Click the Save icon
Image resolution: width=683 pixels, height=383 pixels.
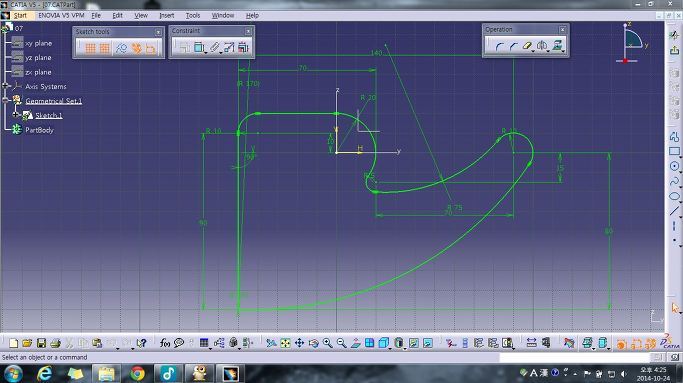[x=41, y=343]
